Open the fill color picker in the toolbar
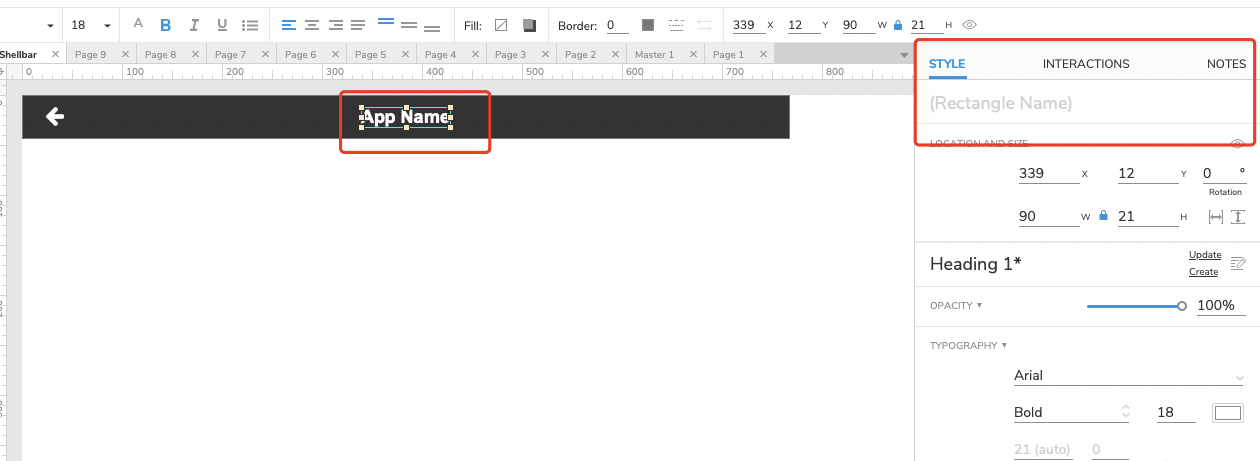 501,25
